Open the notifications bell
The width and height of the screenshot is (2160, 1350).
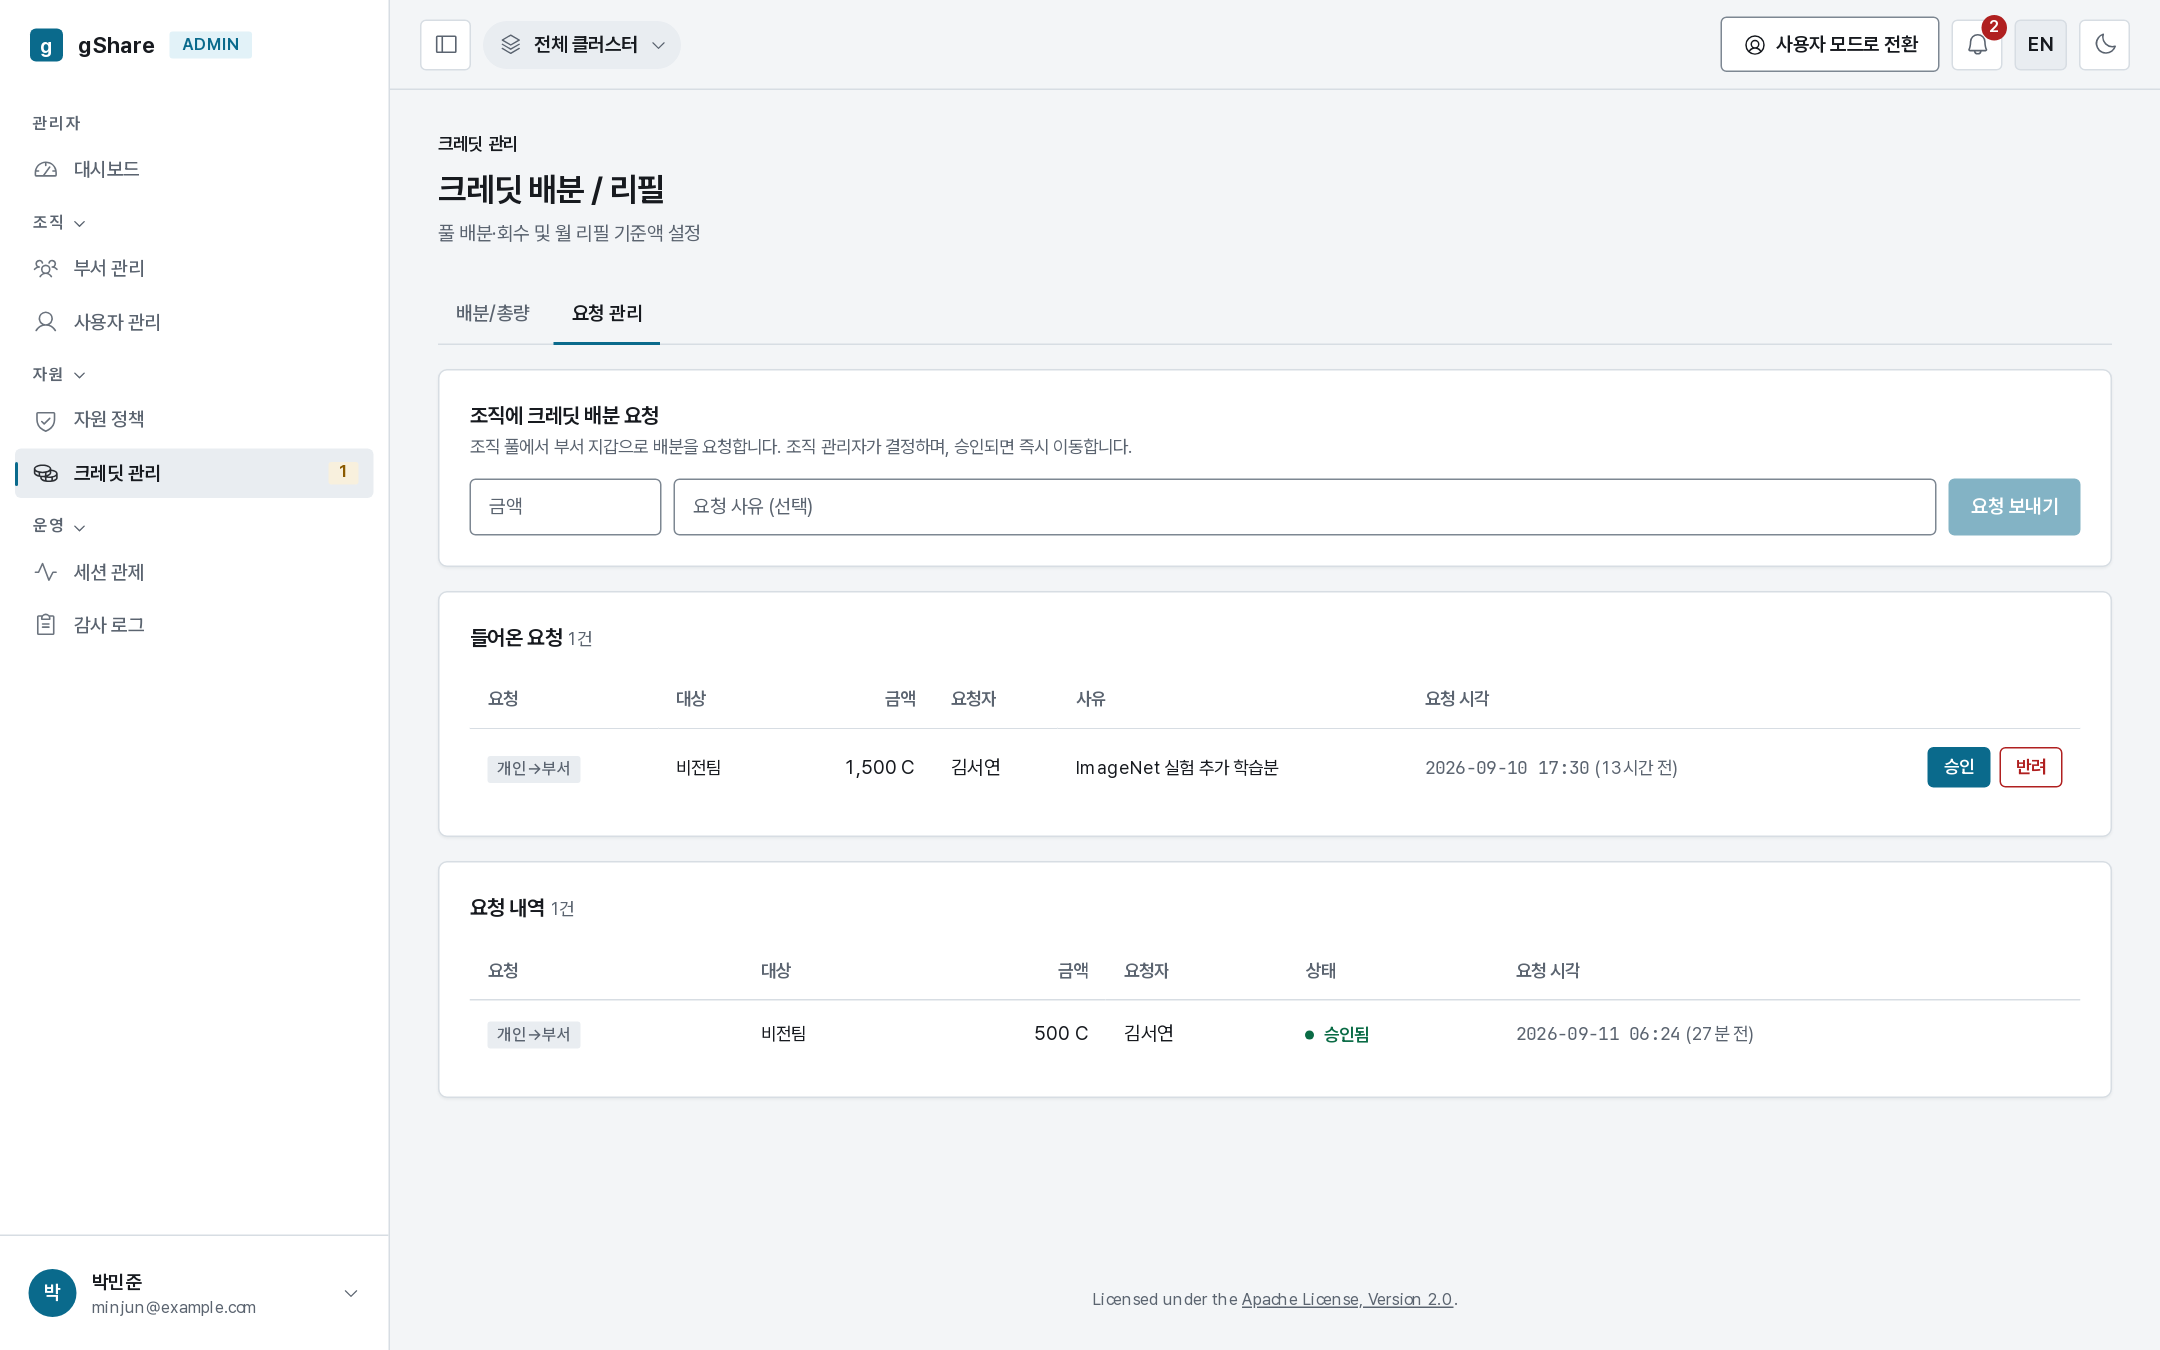pyautogui.click(x=1977, y=45)
